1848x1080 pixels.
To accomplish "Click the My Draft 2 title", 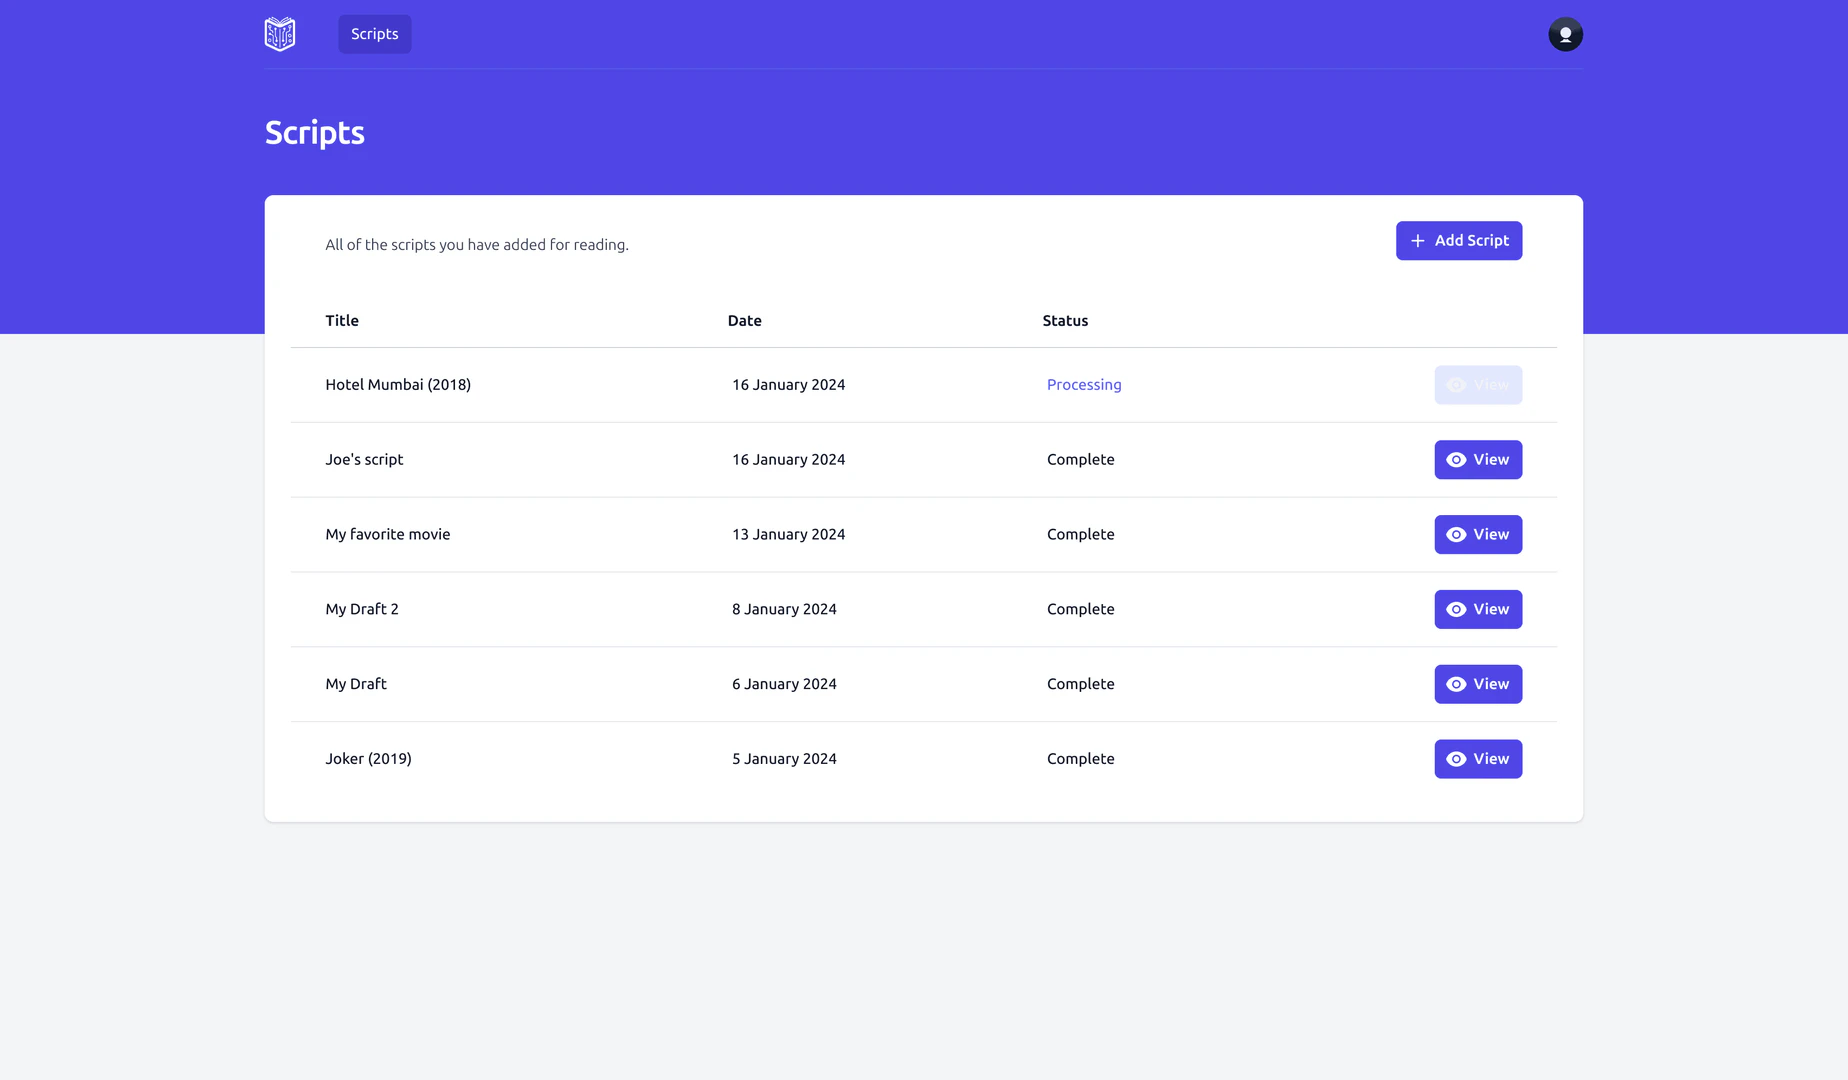I will click(362, 610).
